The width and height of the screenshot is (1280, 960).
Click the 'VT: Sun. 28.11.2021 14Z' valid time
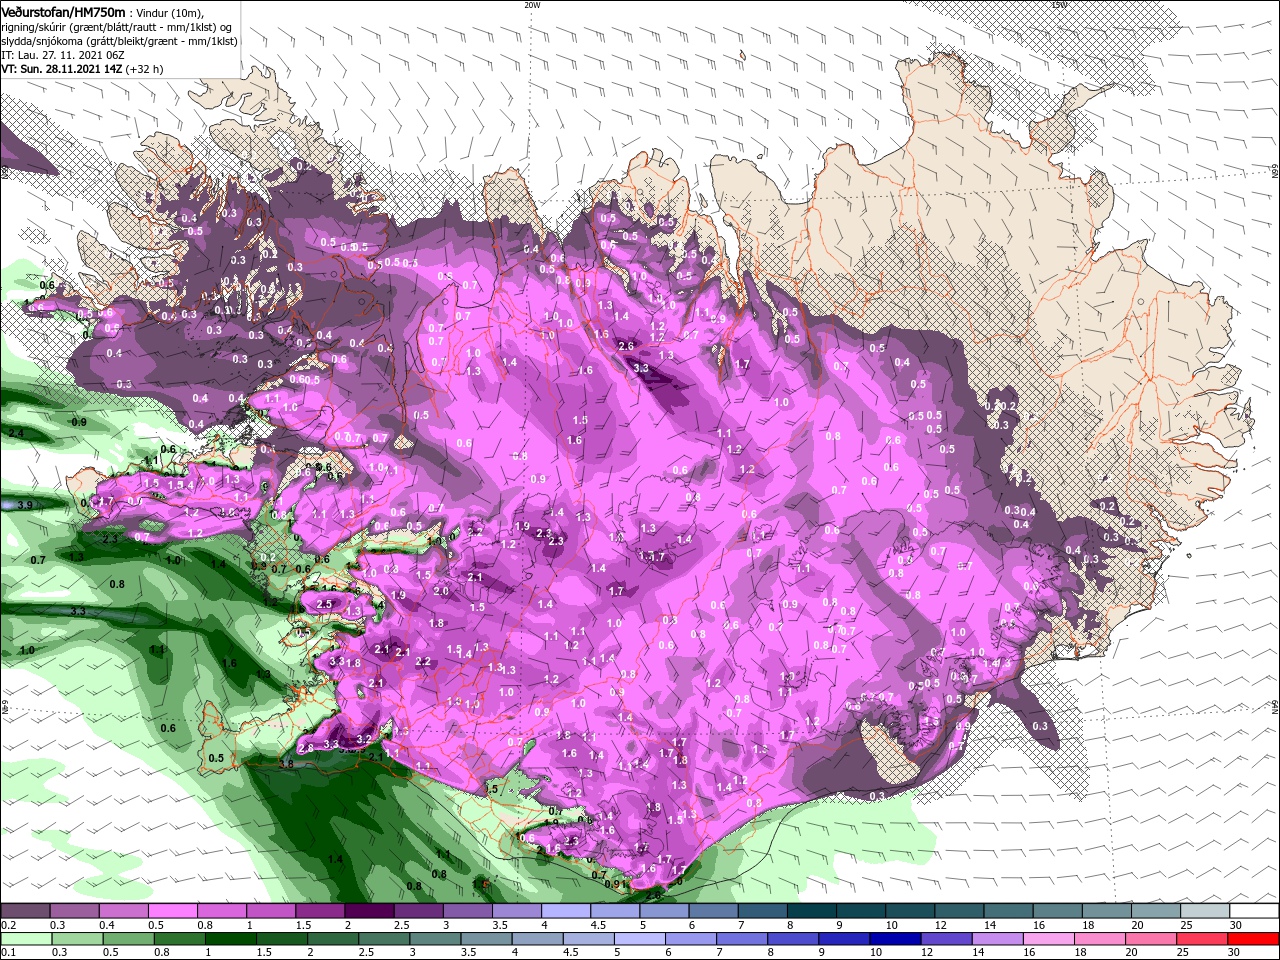point(61,69)
